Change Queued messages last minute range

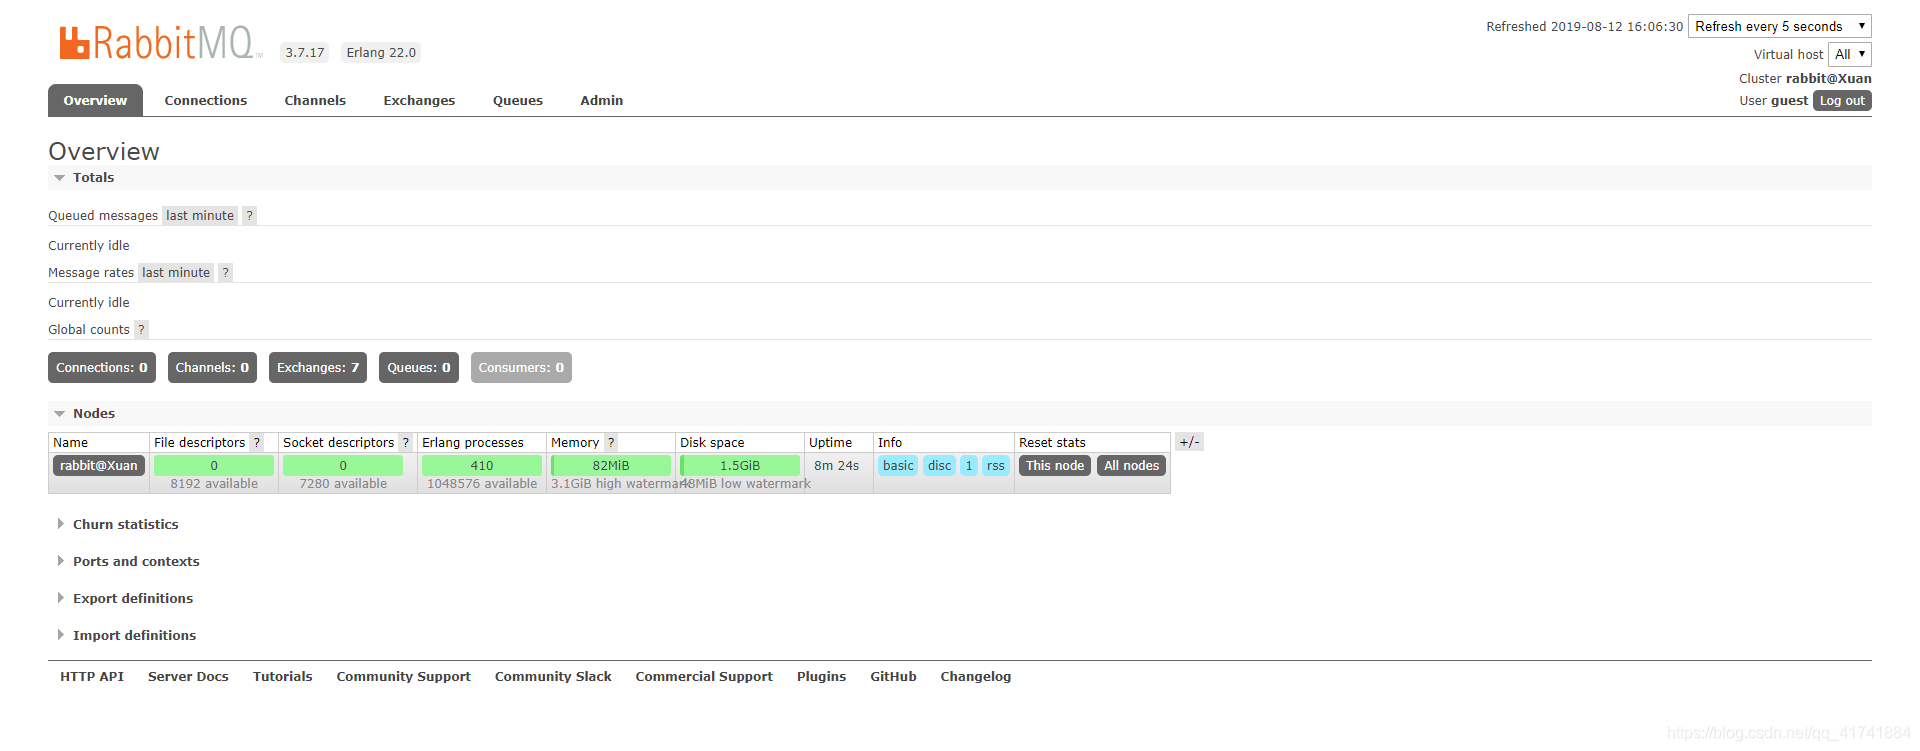point(200,215)
